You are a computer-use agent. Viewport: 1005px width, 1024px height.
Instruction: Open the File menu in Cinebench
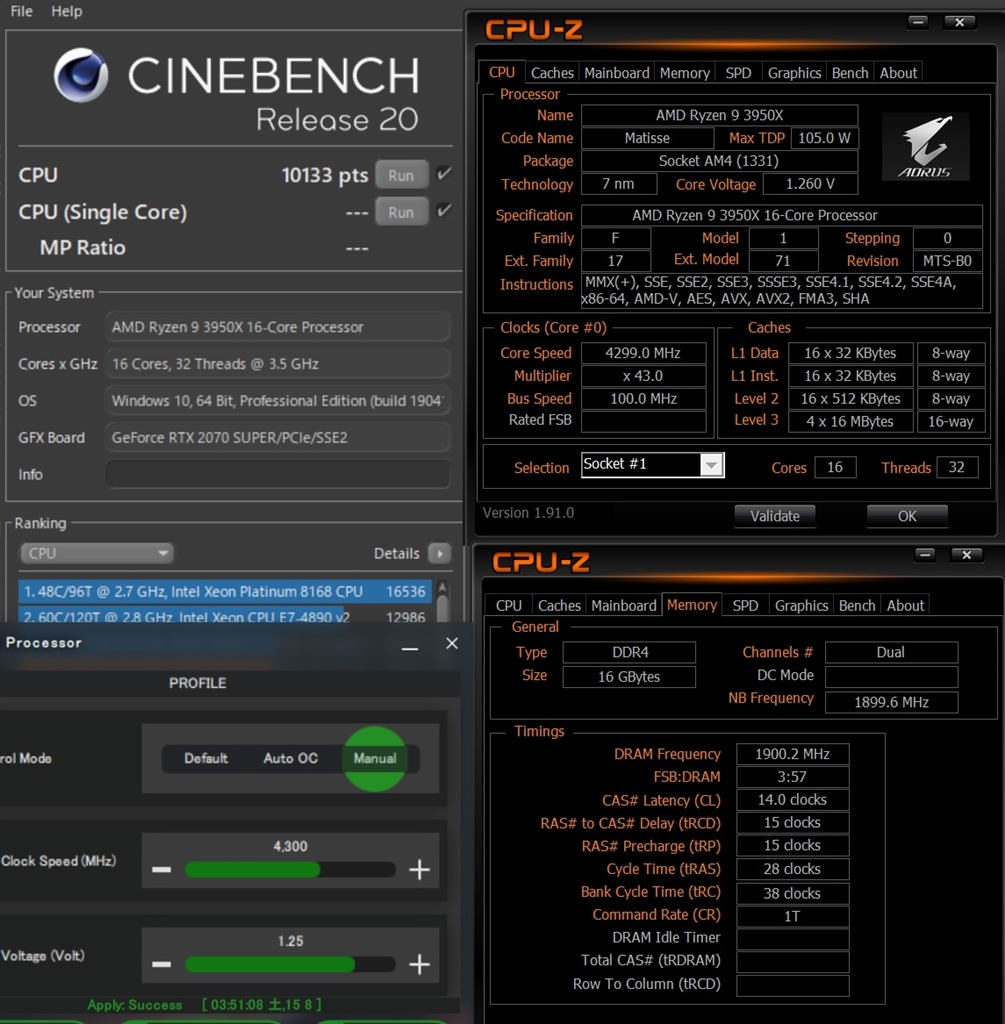click(x=19, y=11)
